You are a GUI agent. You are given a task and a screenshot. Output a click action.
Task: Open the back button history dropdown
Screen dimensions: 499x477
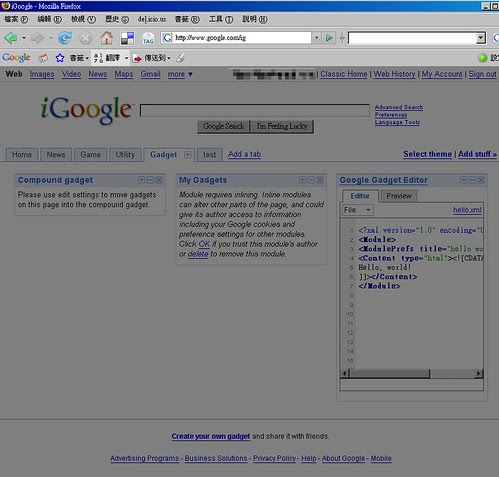click(24, 38)
